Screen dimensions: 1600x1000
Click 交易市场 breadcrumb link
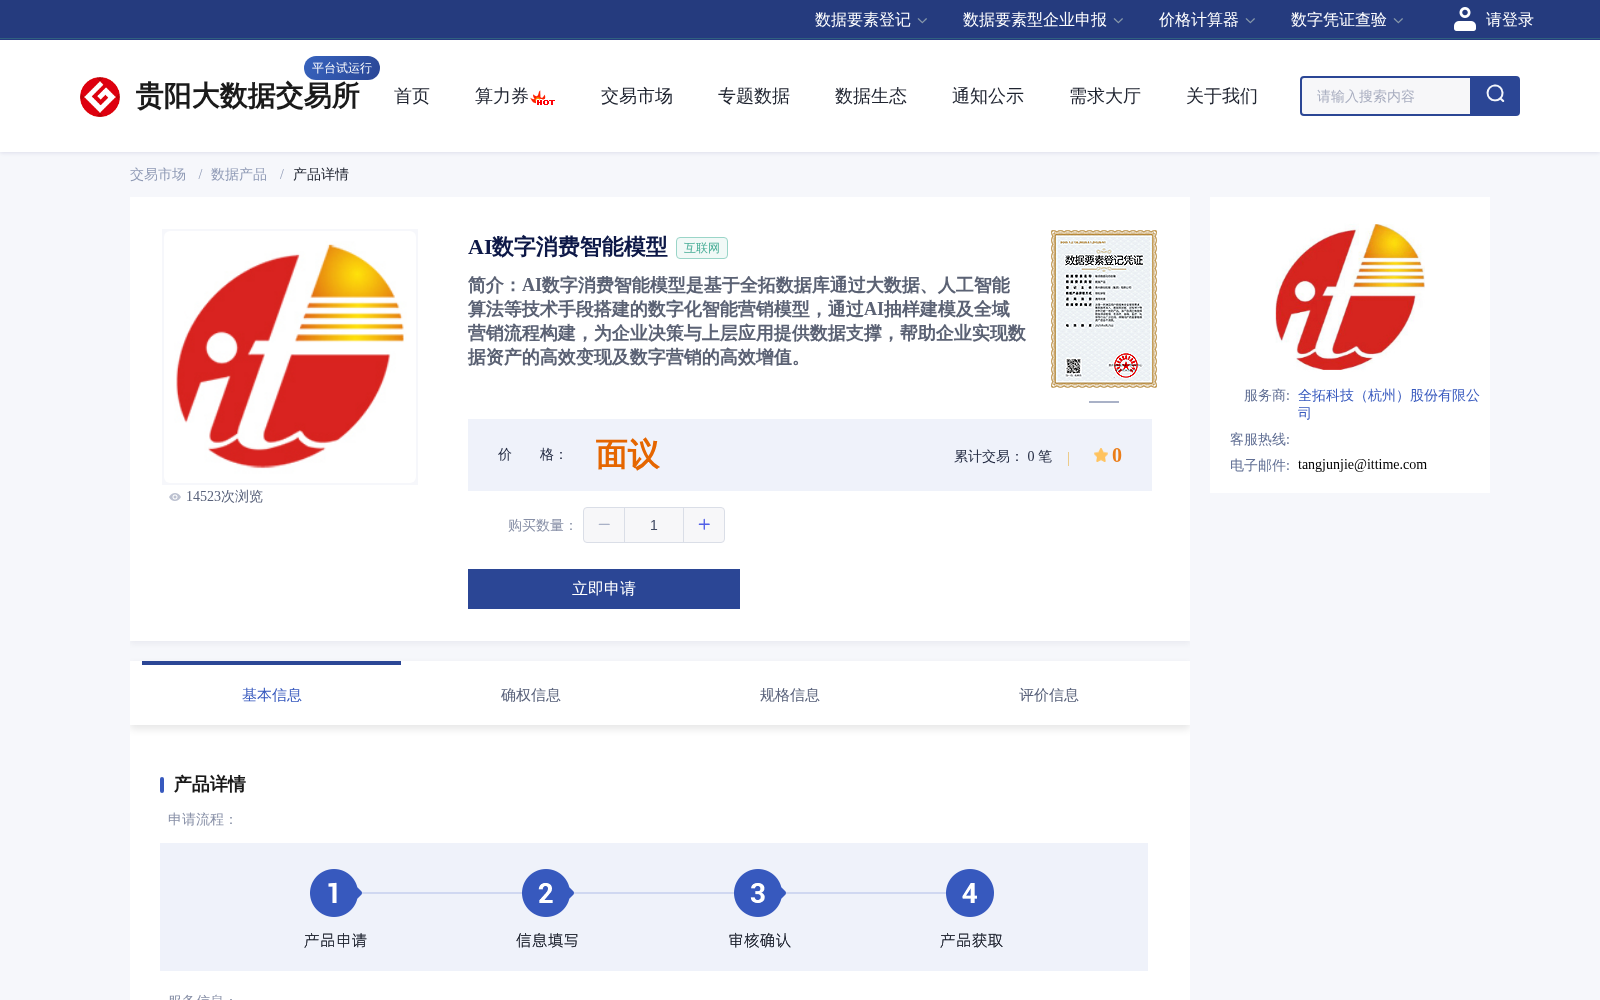(158, 174)
